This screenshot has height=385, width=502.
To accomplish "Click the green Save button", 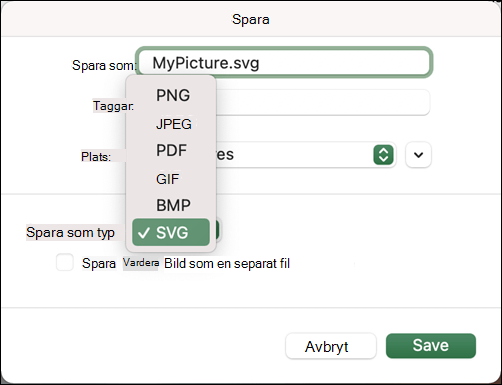I will point(431,346).
